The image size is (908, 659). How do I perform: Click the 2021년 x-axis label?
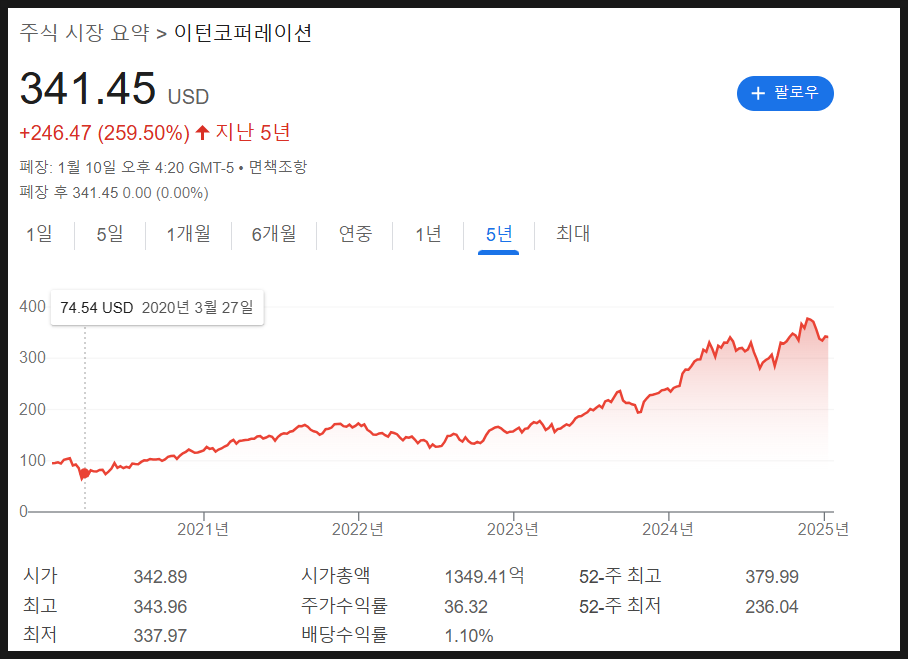tap(203, 529)
